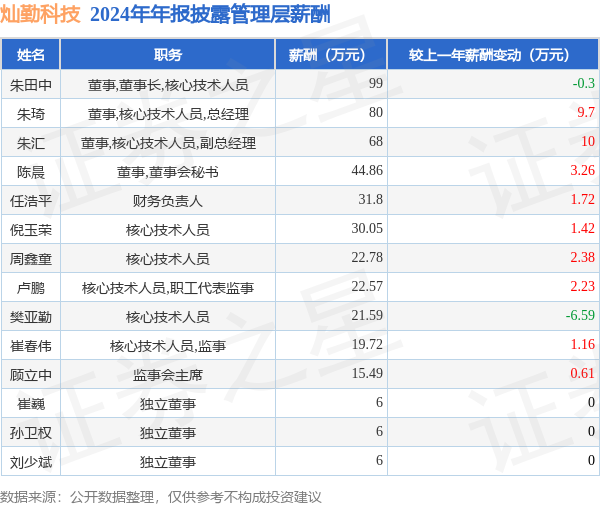Click salary value 19.72
600x506 pixels.
coord(367,344)
